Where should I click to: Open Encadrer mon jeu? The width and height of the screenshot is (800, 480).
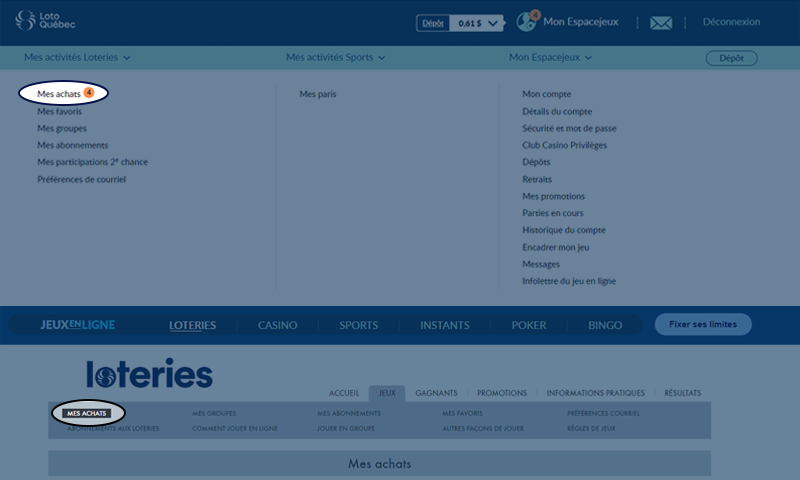click(x=556, y=247)
